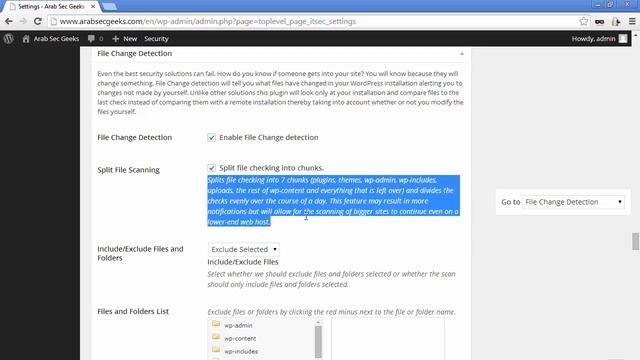Click the wp-admin folder name
Screen dimensions: 640x360
click(238, 325)
